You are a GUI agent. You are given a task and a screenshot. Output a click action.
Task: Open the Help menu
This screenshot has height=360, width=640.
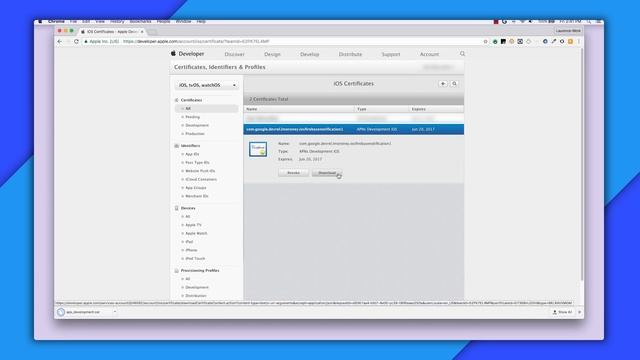coord(201,21)
